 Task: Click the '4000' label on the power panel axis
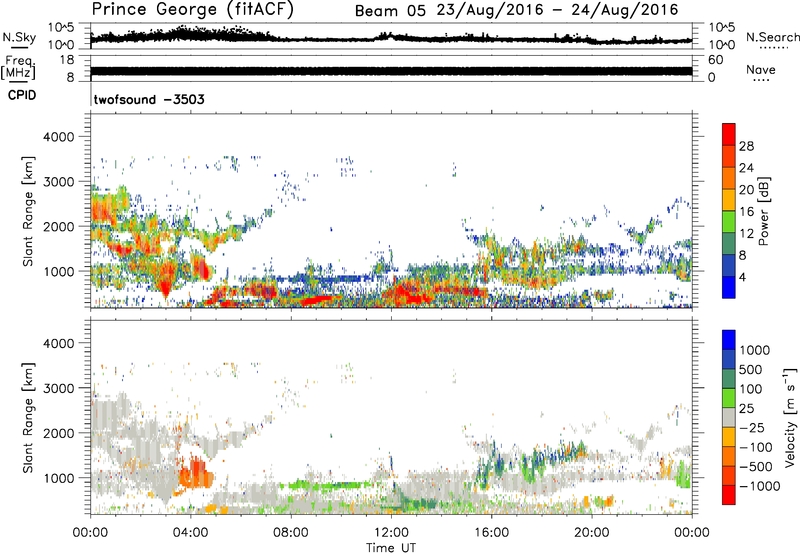58,137
